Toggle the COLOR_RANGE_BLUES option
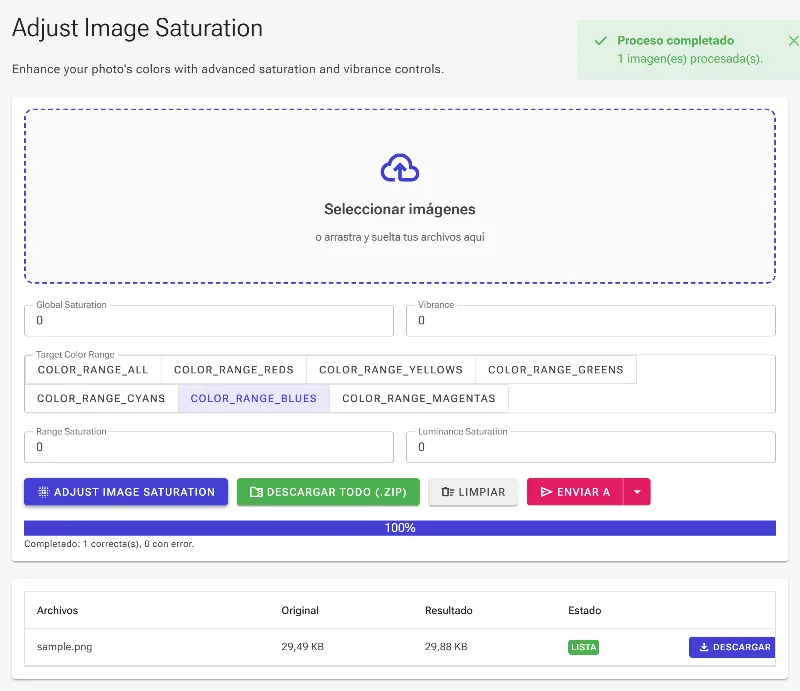This screenshot has width=800, height=691. pos(254,398)
